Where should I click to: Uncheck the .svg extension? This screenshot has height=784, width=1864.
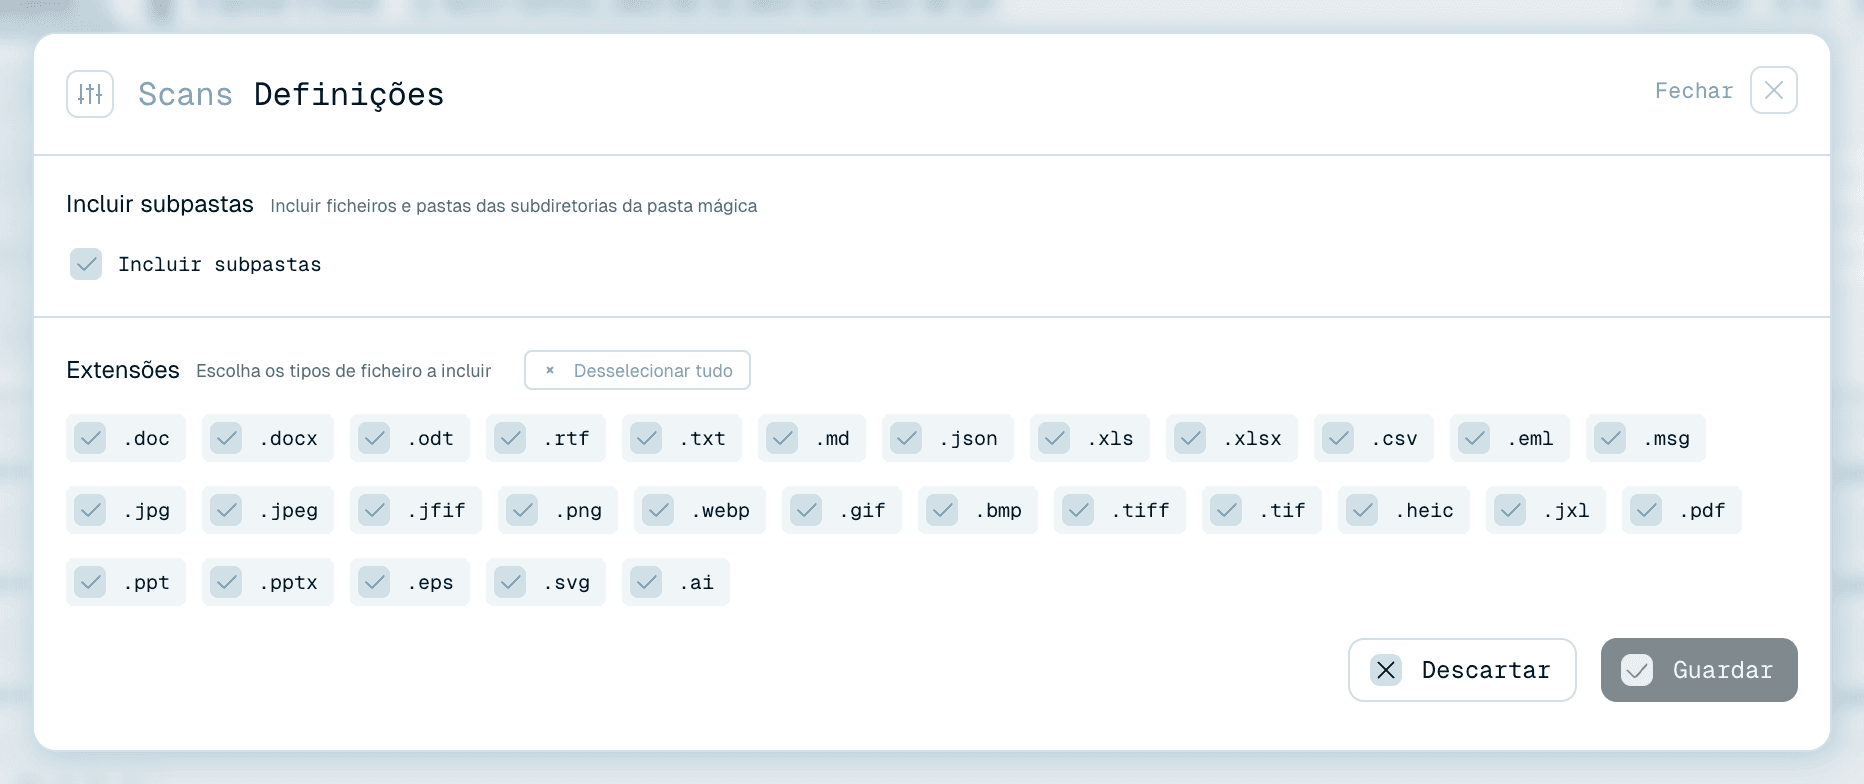coord(545,582)
